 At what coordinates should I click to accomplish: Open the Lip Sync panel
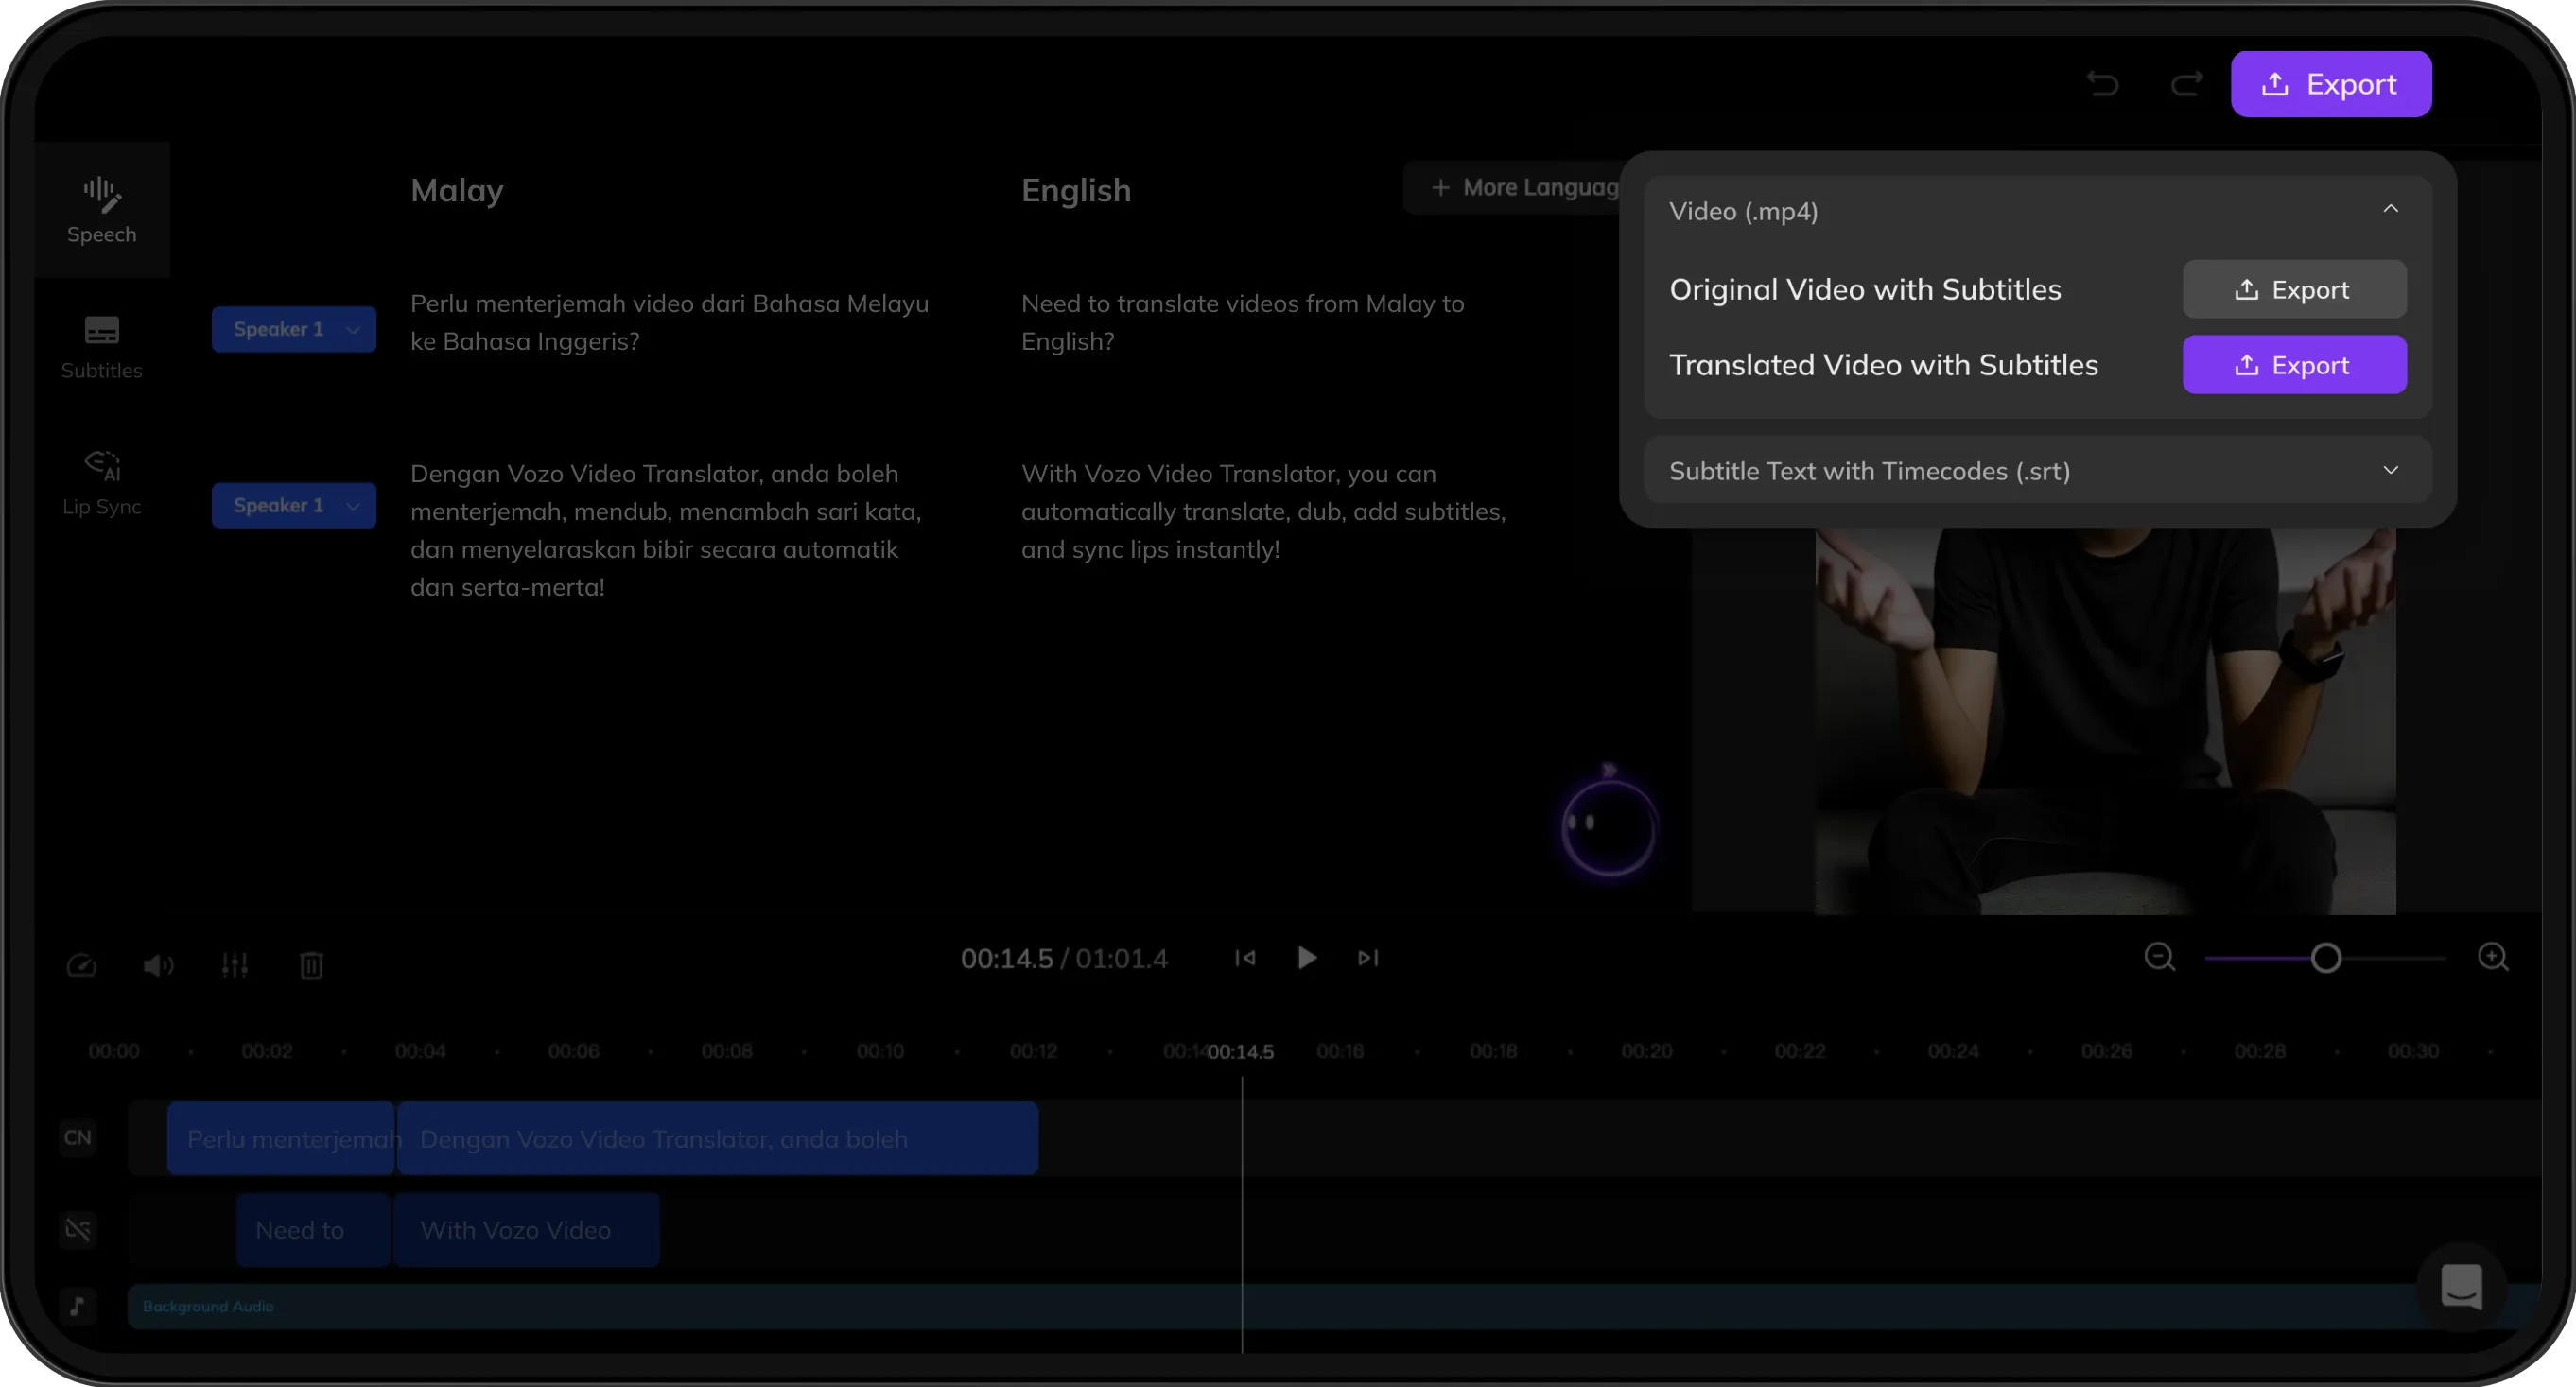(102, 483)
